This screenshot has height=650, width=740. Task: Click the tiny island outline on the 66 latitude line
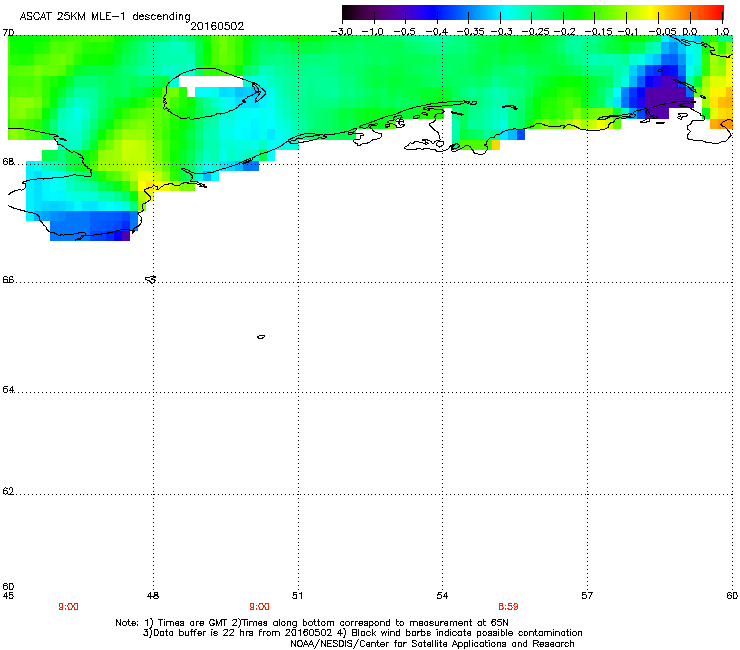(151, 279)
